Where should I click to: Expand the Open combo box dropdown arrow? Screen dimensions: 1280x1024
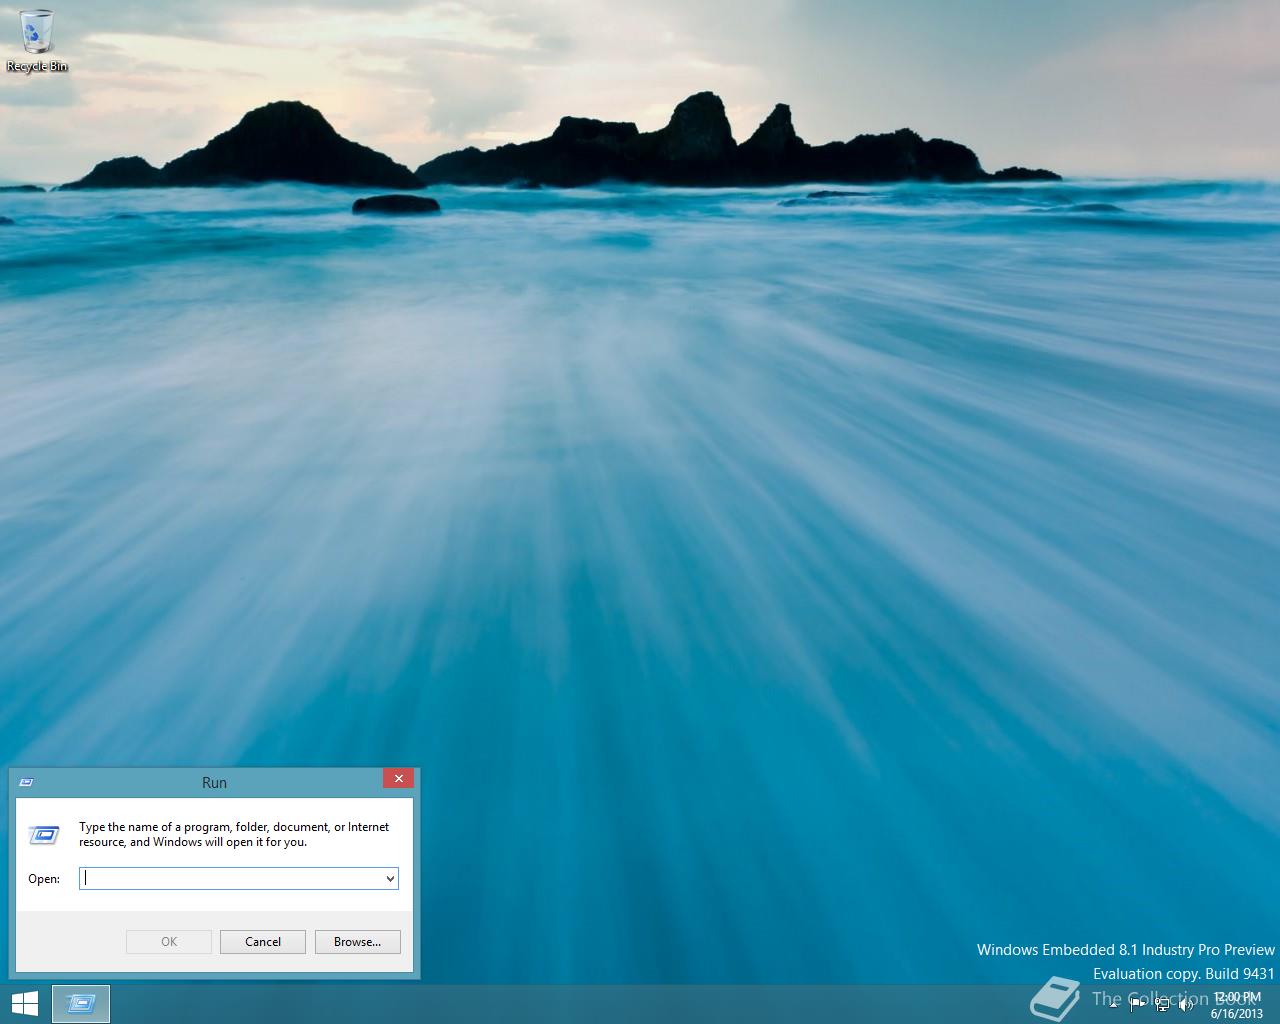point(390,879)
